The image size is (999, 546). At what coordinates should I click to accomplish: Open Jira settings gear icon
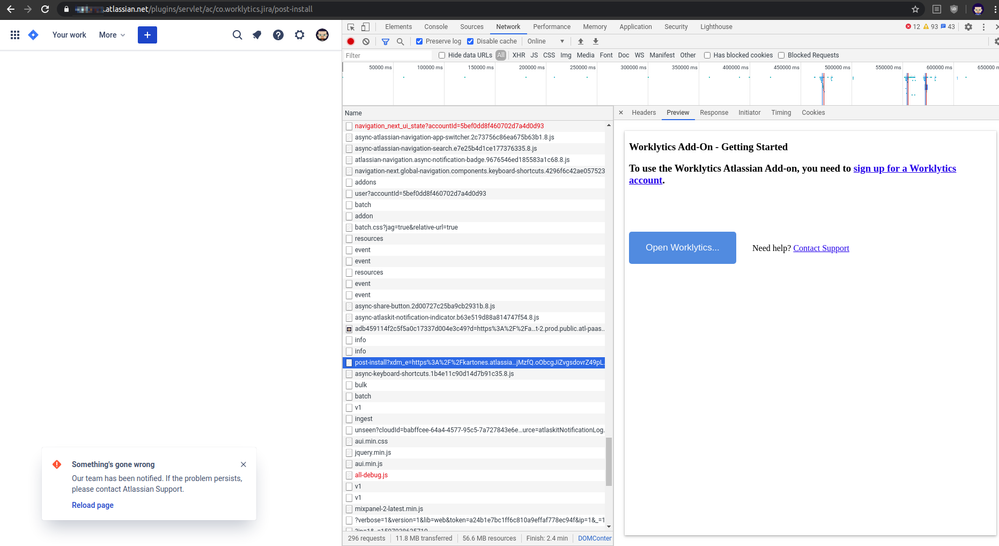coord(299,35)
